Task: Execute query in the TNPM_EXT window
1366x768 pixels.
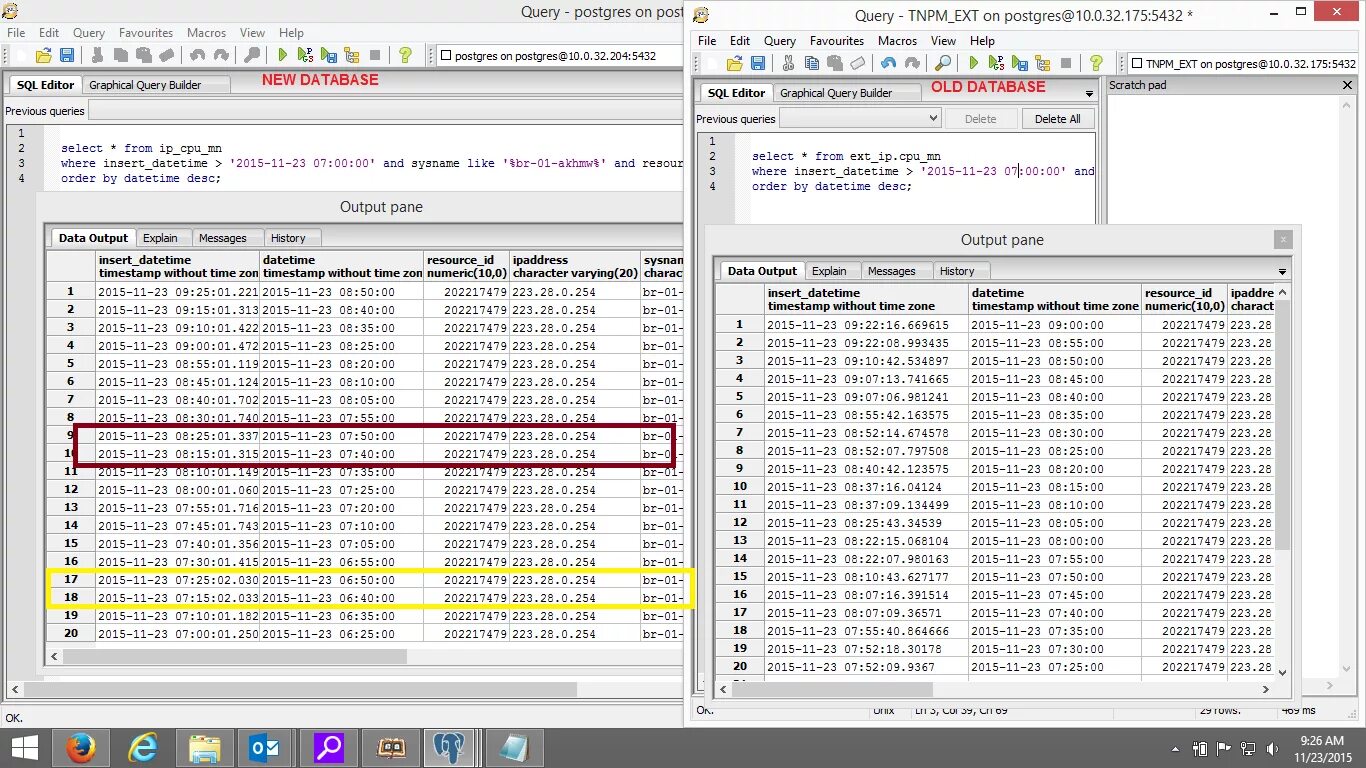Action: (974, 63)
